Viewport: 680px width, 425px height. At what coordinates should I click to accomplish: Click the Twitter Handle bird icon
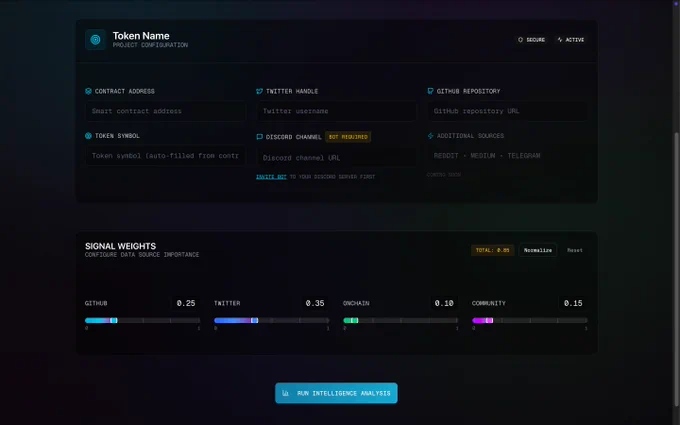click(x=259, y=91)
